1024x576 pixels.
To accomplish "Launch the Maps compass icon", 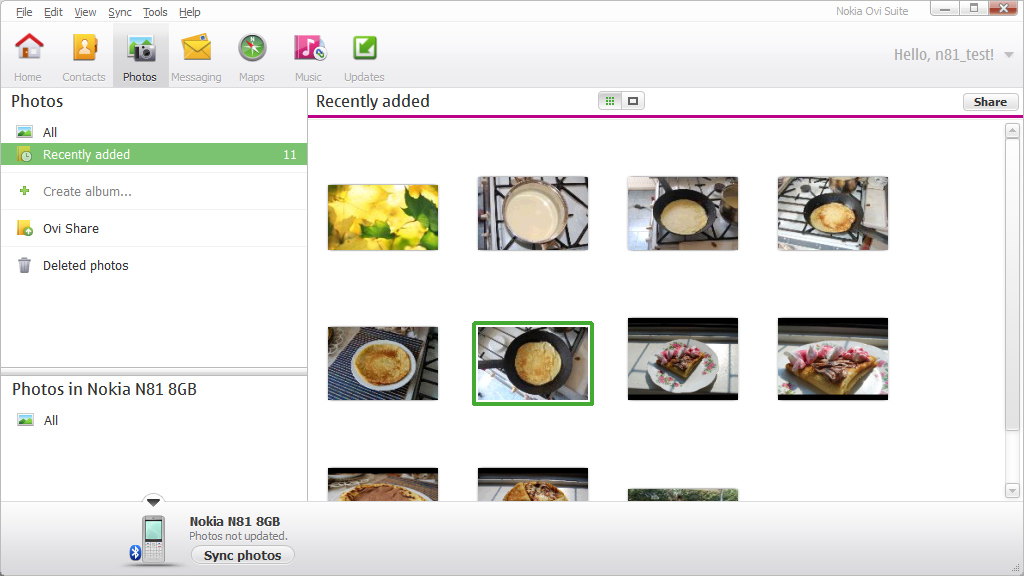I will (252, 48).
